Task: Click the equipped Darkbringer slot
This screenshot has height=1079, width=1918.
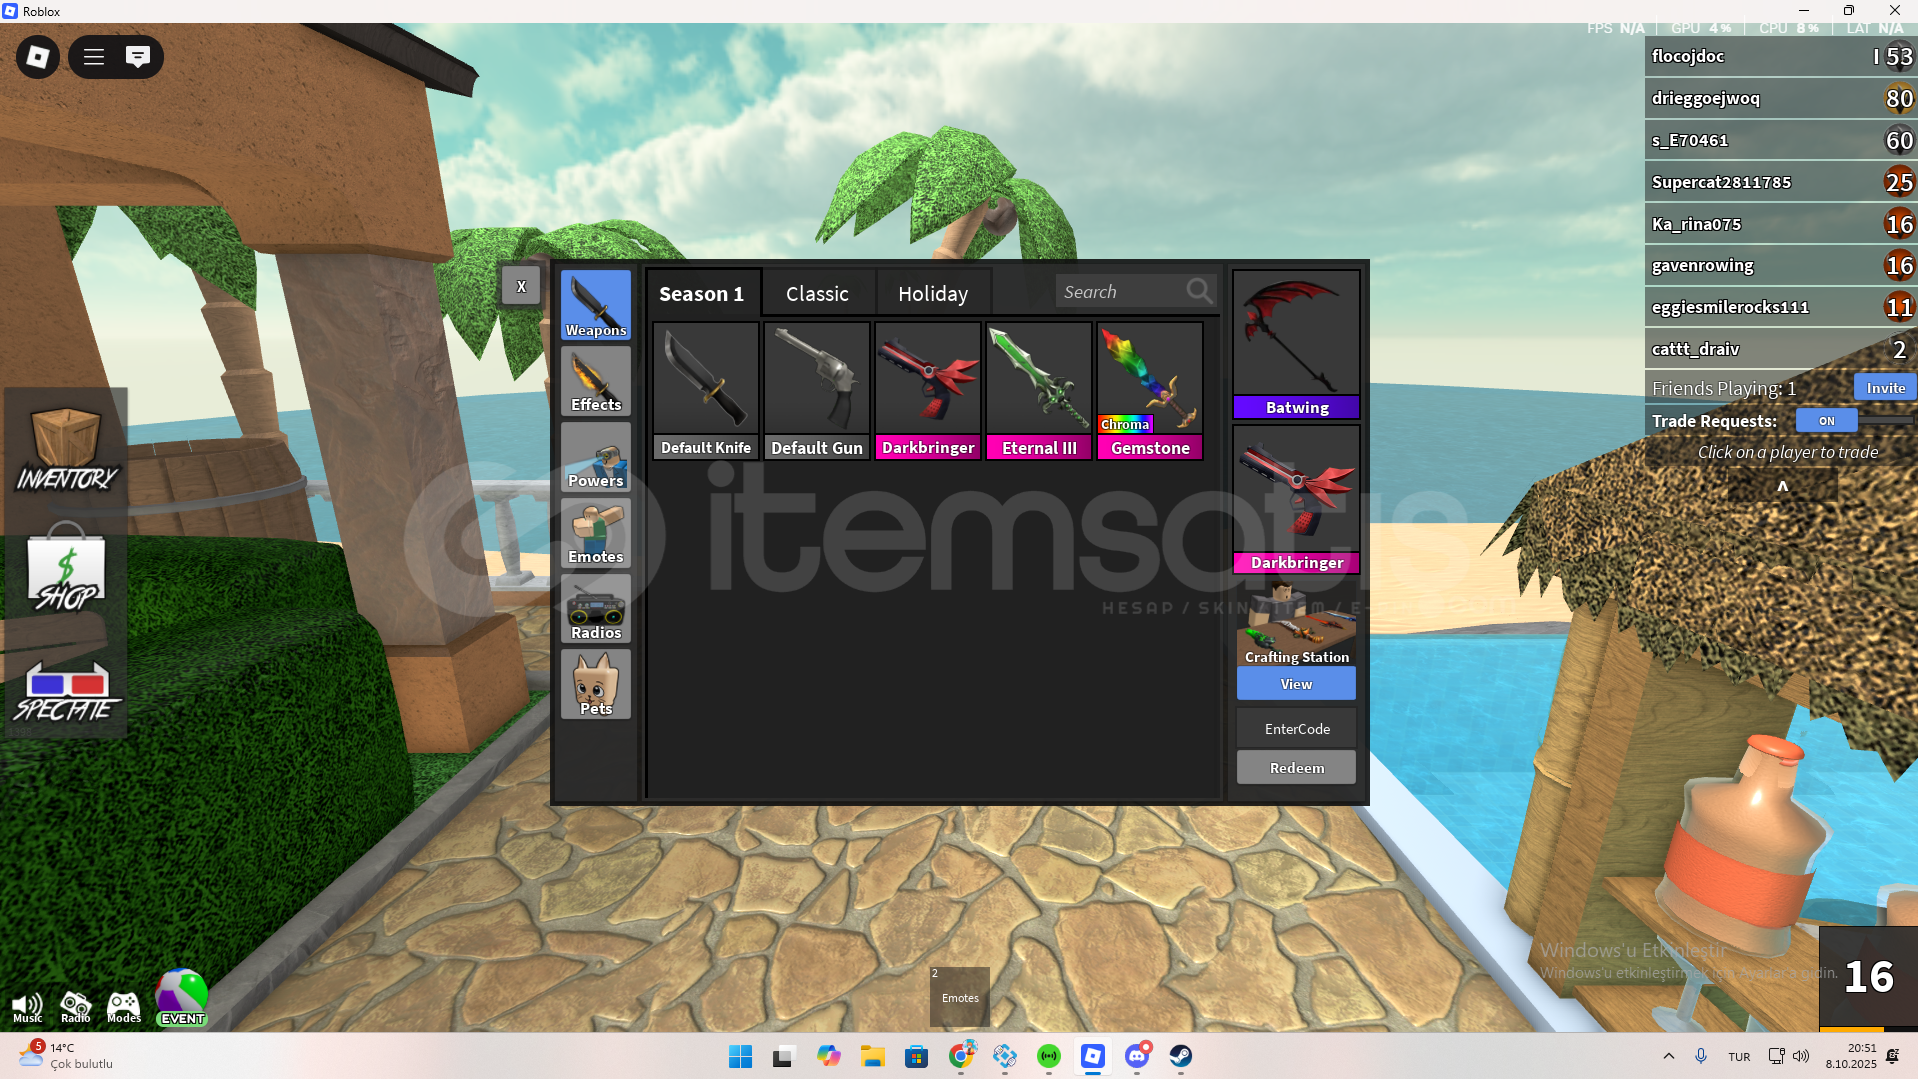Action: [1297, 500]
